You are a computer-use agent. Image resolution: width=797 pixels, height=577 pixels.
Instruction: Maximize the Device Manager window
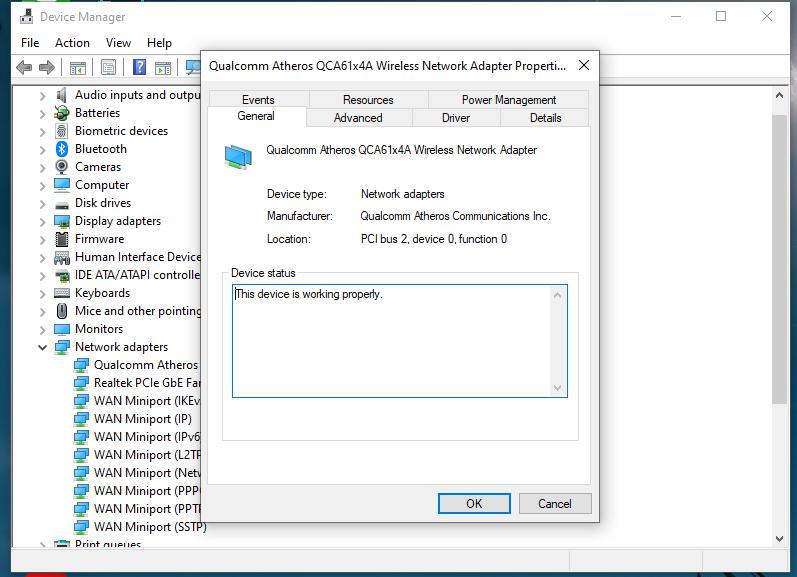coord(721,16)
